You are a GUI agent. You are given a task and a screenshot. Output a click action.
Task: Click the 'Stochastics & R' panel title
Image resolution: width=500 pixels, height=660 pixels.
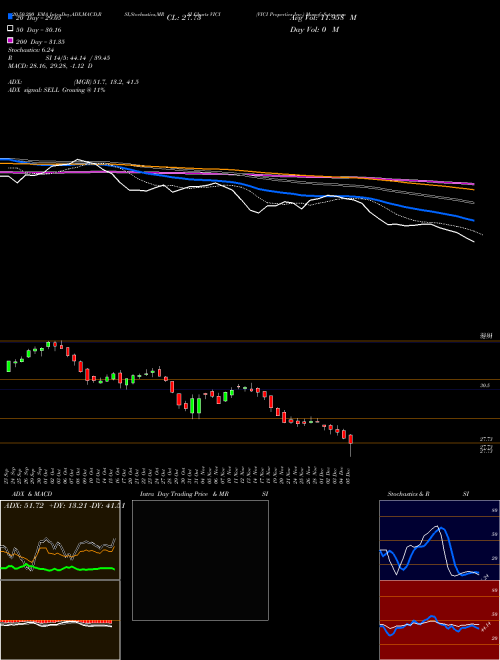408,494
